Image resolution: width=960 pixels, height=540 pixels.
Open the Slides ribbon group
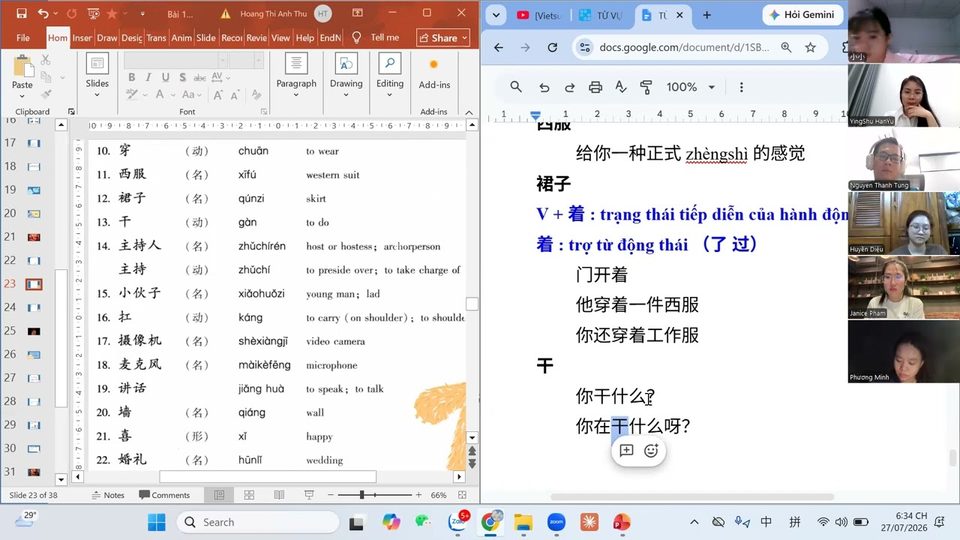tap(97, 75)
